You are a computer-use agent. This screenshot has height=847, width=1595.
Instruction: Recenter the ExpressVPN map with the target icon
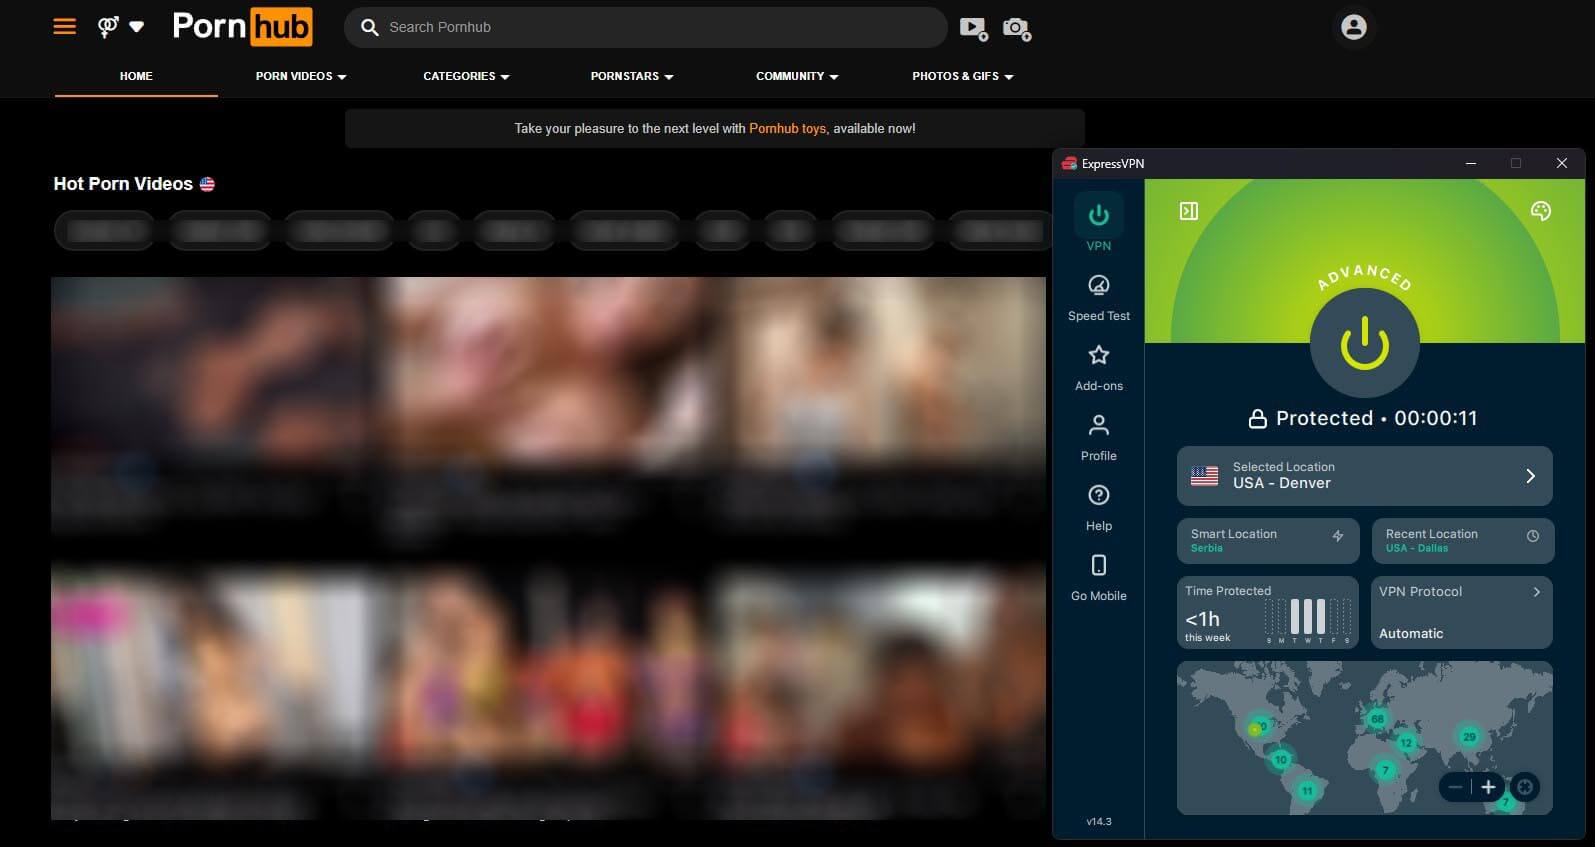click(1525, 787)
